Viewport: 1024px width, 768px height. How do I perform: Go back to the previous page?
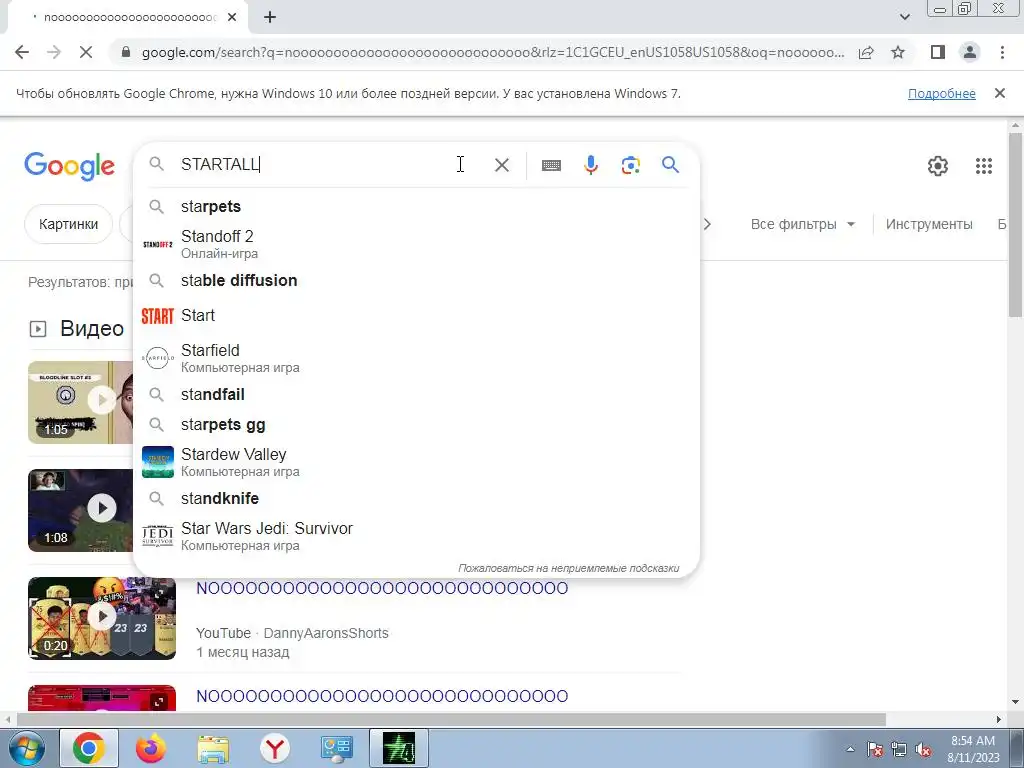tap(22, 52)
